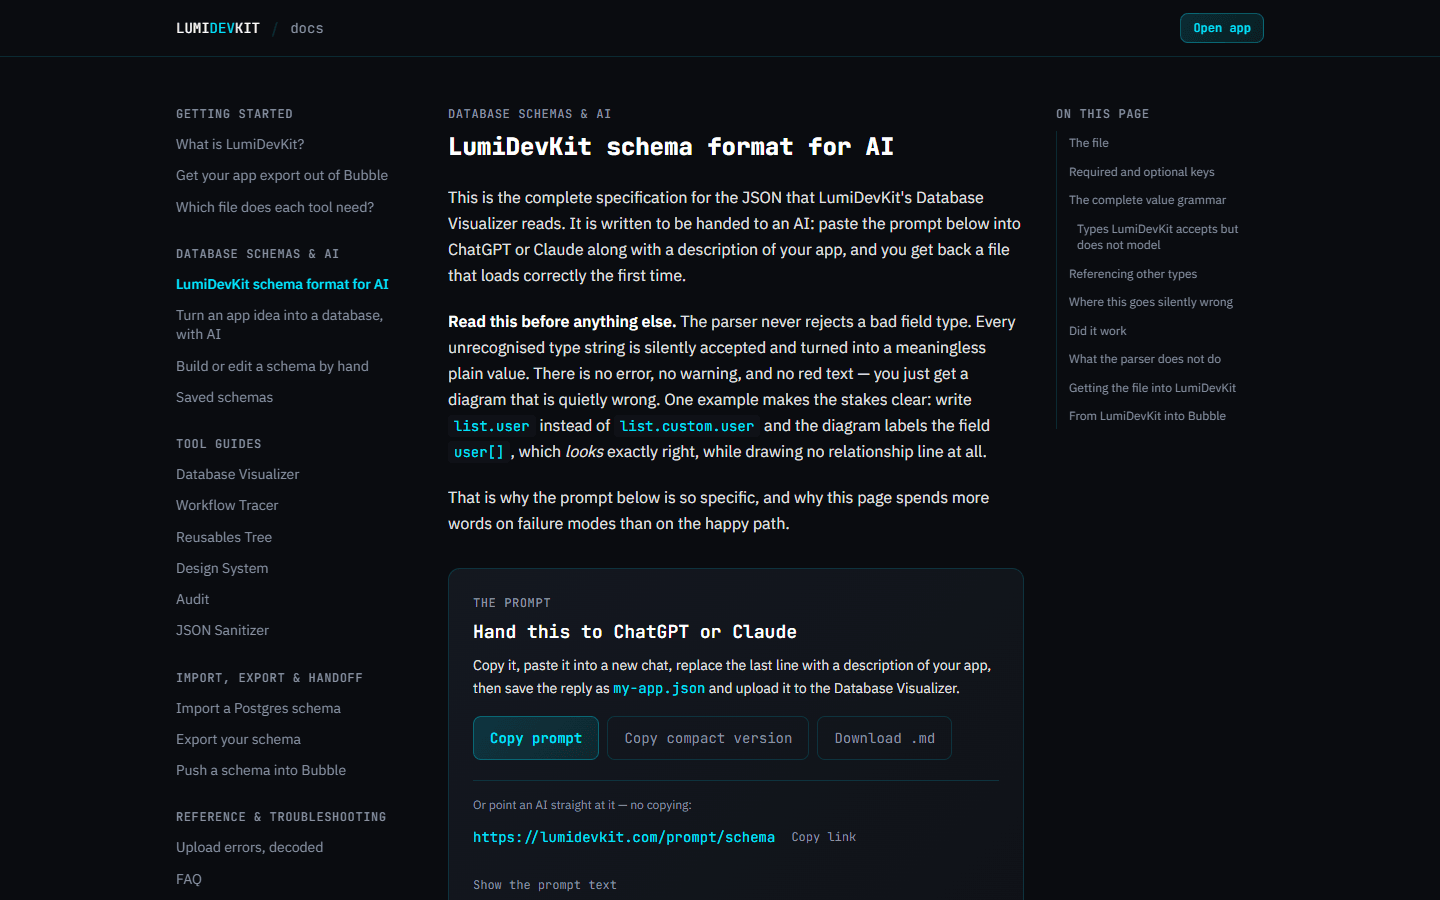
Task: Click the 'THE PROMPT' label
Action: click(512, 603)
